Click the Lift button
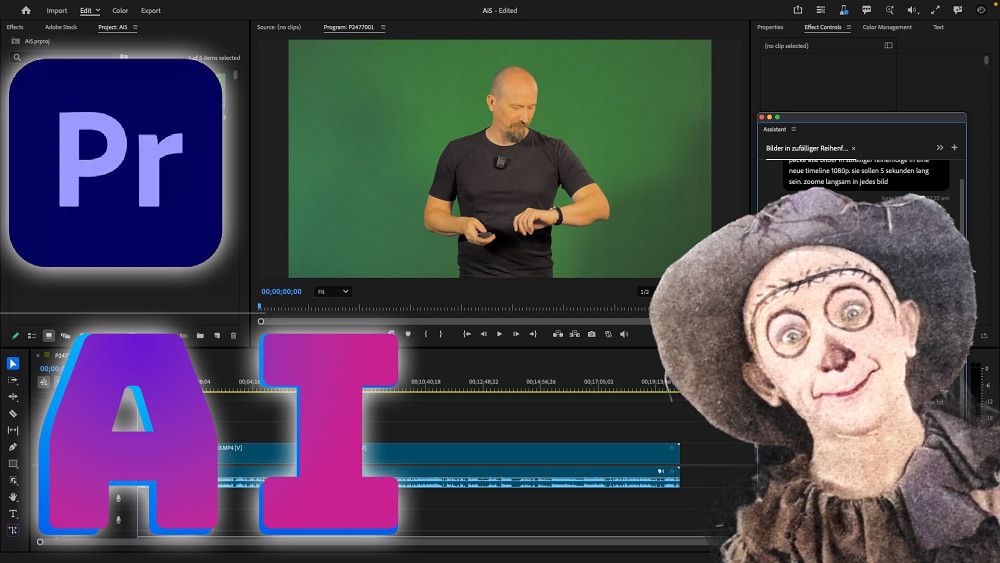This screenshot has height=563, width=1000. (x=558, y=334)
